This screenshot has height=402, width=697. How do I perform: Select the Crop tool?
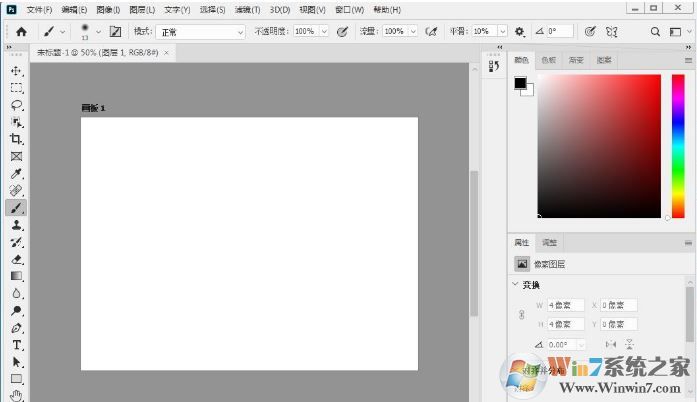click(x=16, y=139)
